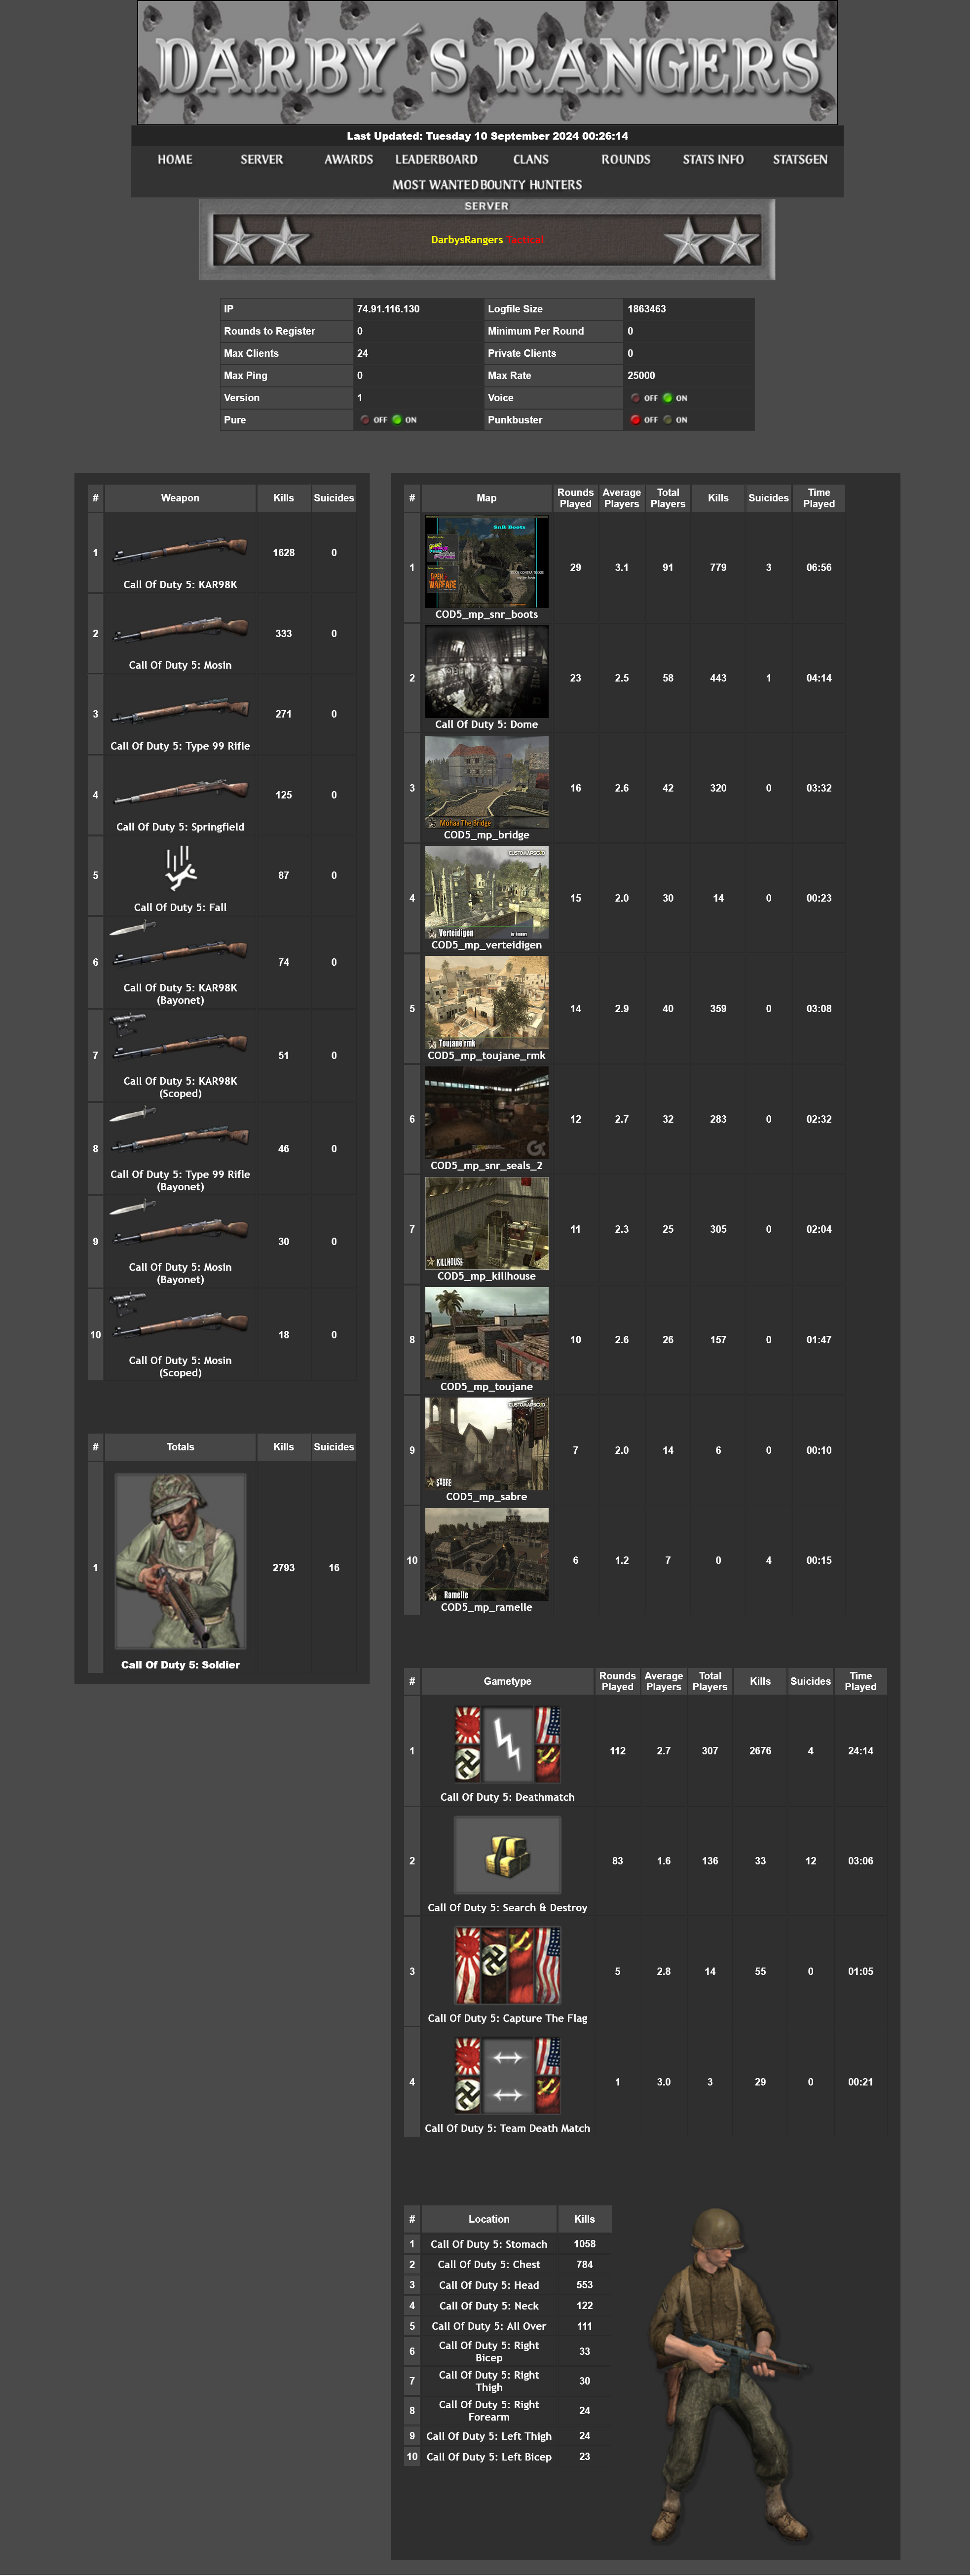Click 'Call Of Duty 5: Chest' location row
The height and width of the screenshot is (2576, 970).
pyautogui.click(x=507, y=2265)
